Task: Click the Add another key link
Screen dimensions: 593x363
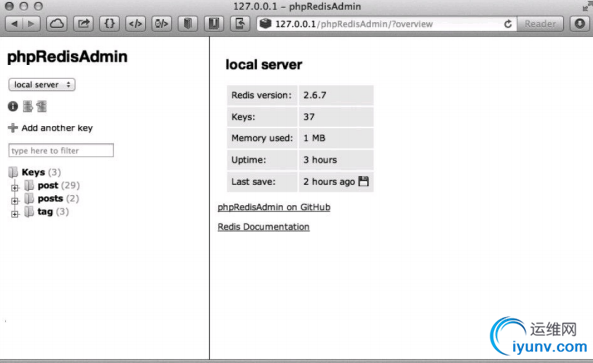Action: tap(57, 128)
